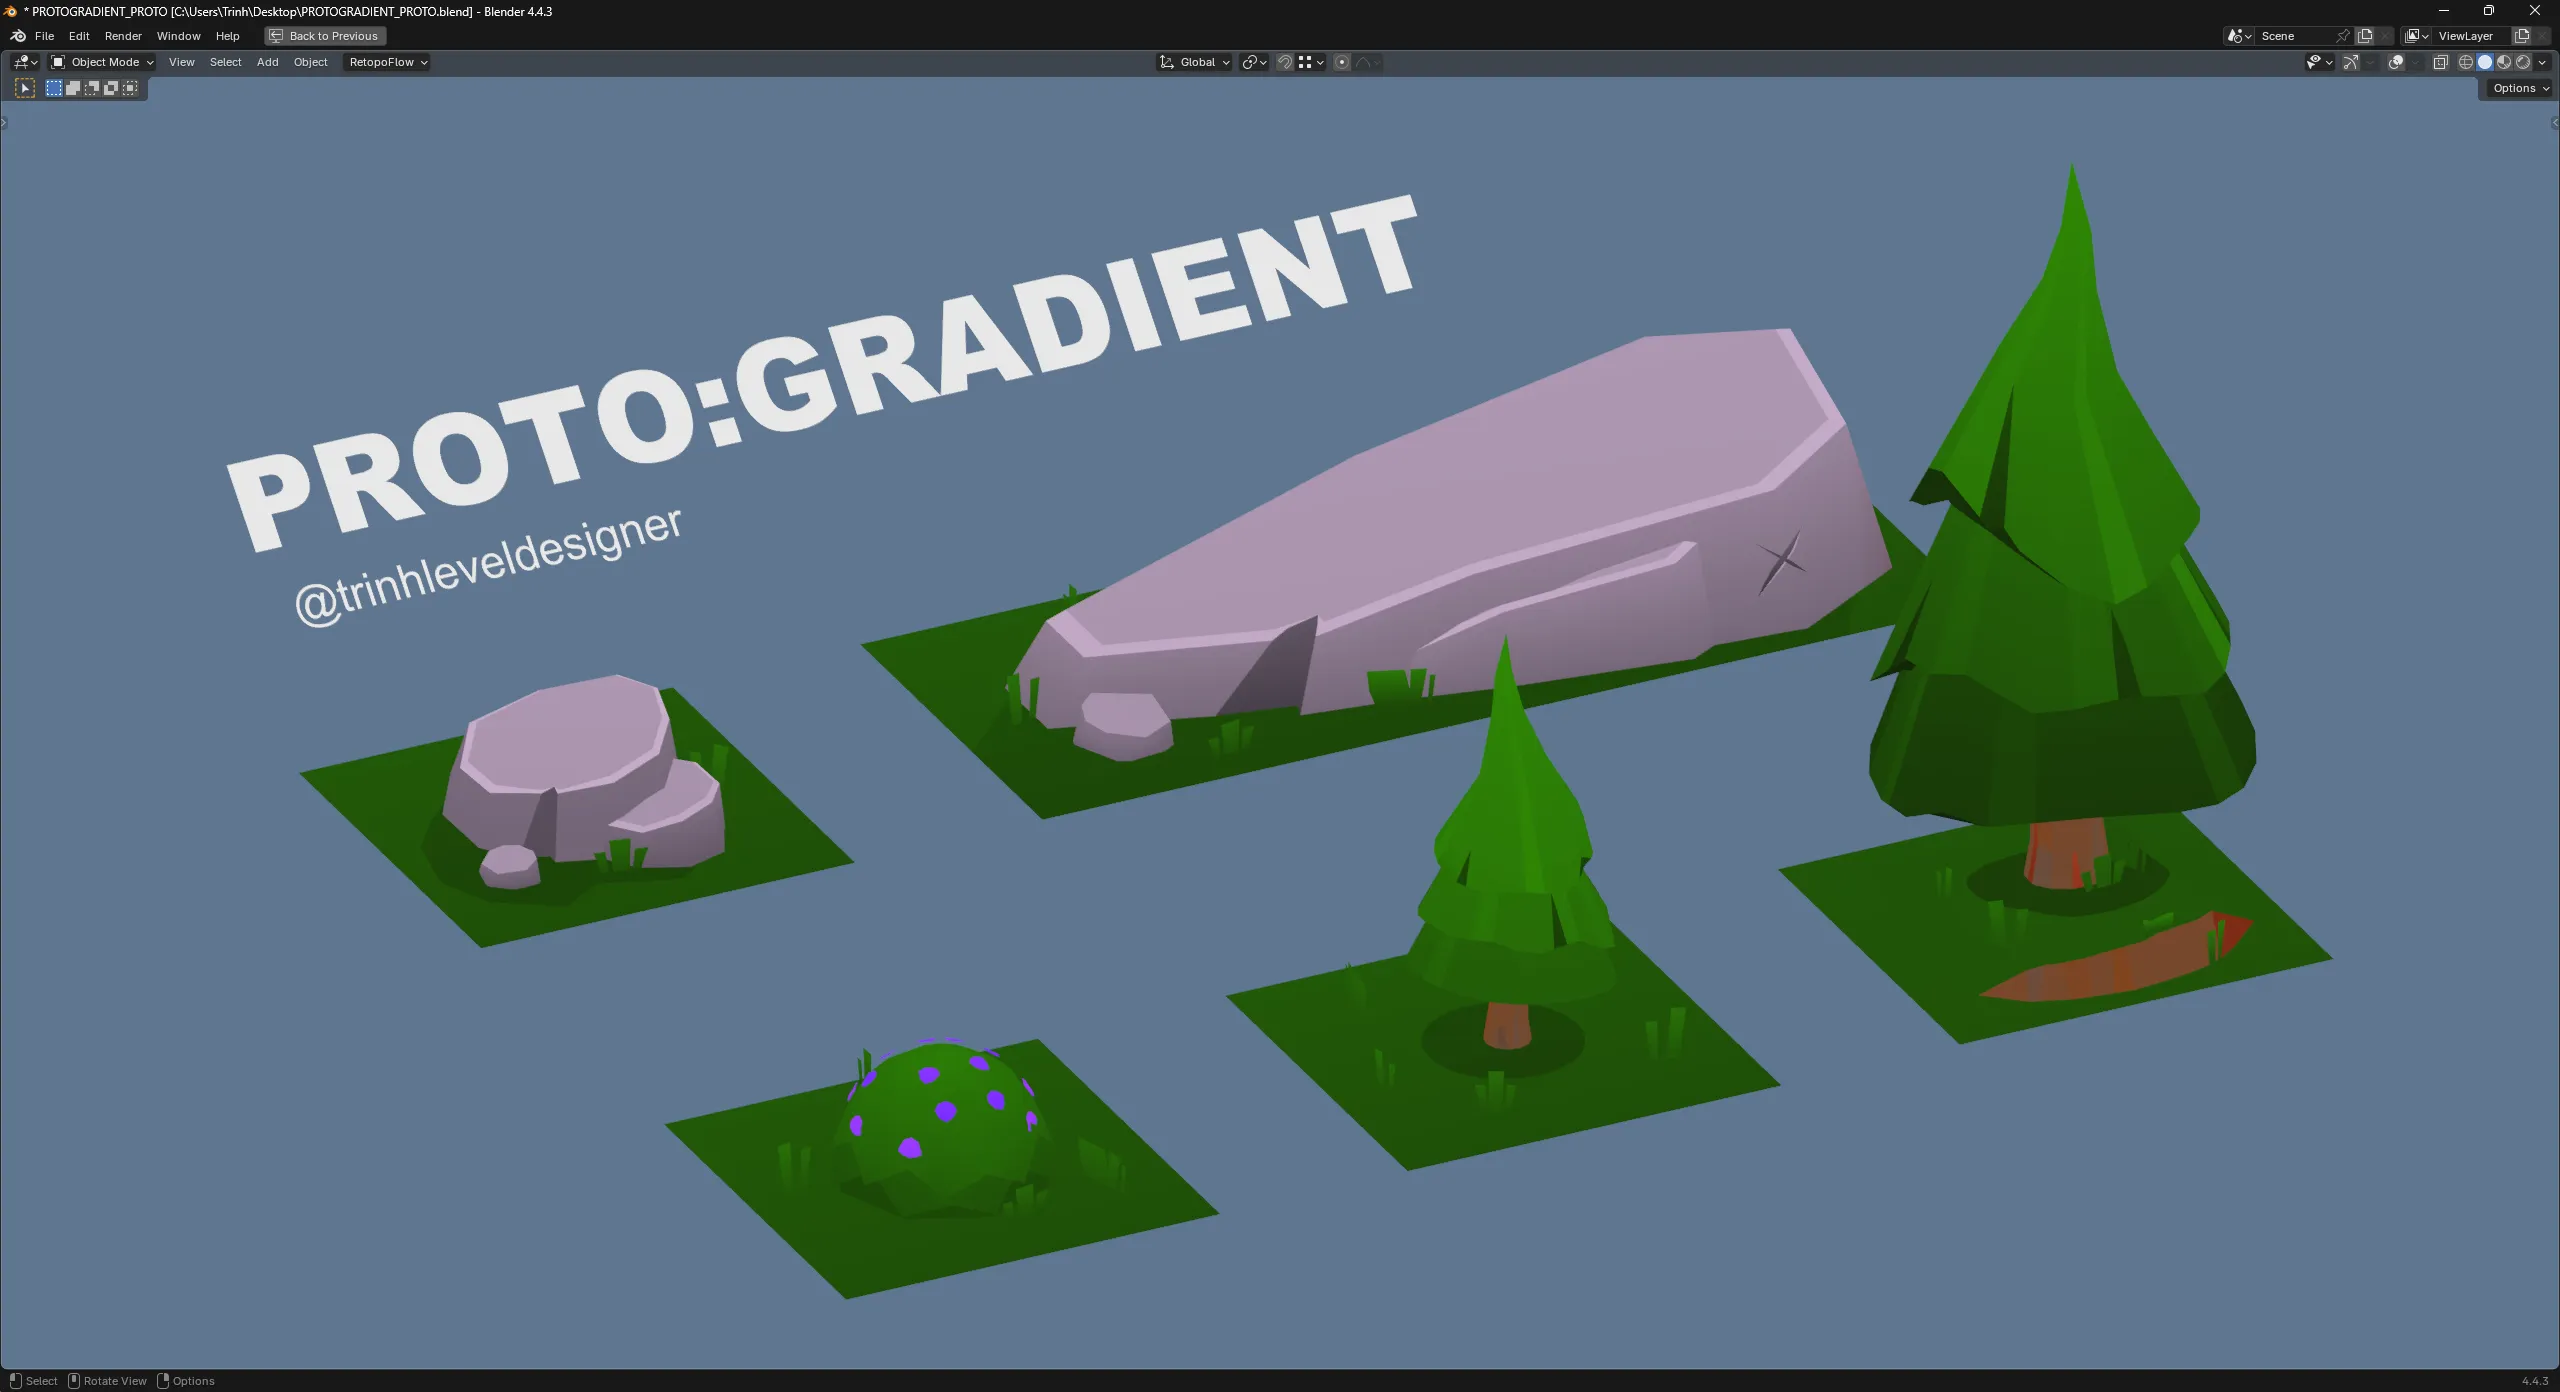This screenshot has height=1392, width=2560.
Task: Toggle viewport gizmos display
Action: (x=2350, y=62)
